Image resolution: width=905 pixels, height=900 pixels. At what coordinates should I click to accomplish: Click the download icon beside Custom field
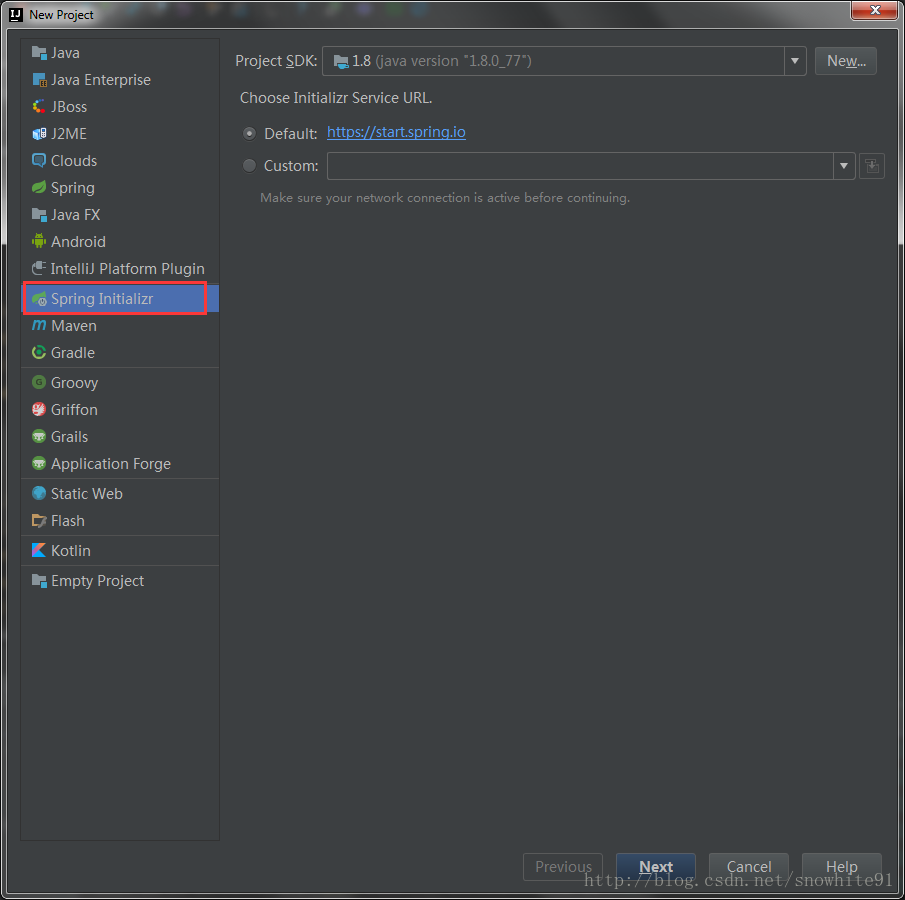pos(872,166)
